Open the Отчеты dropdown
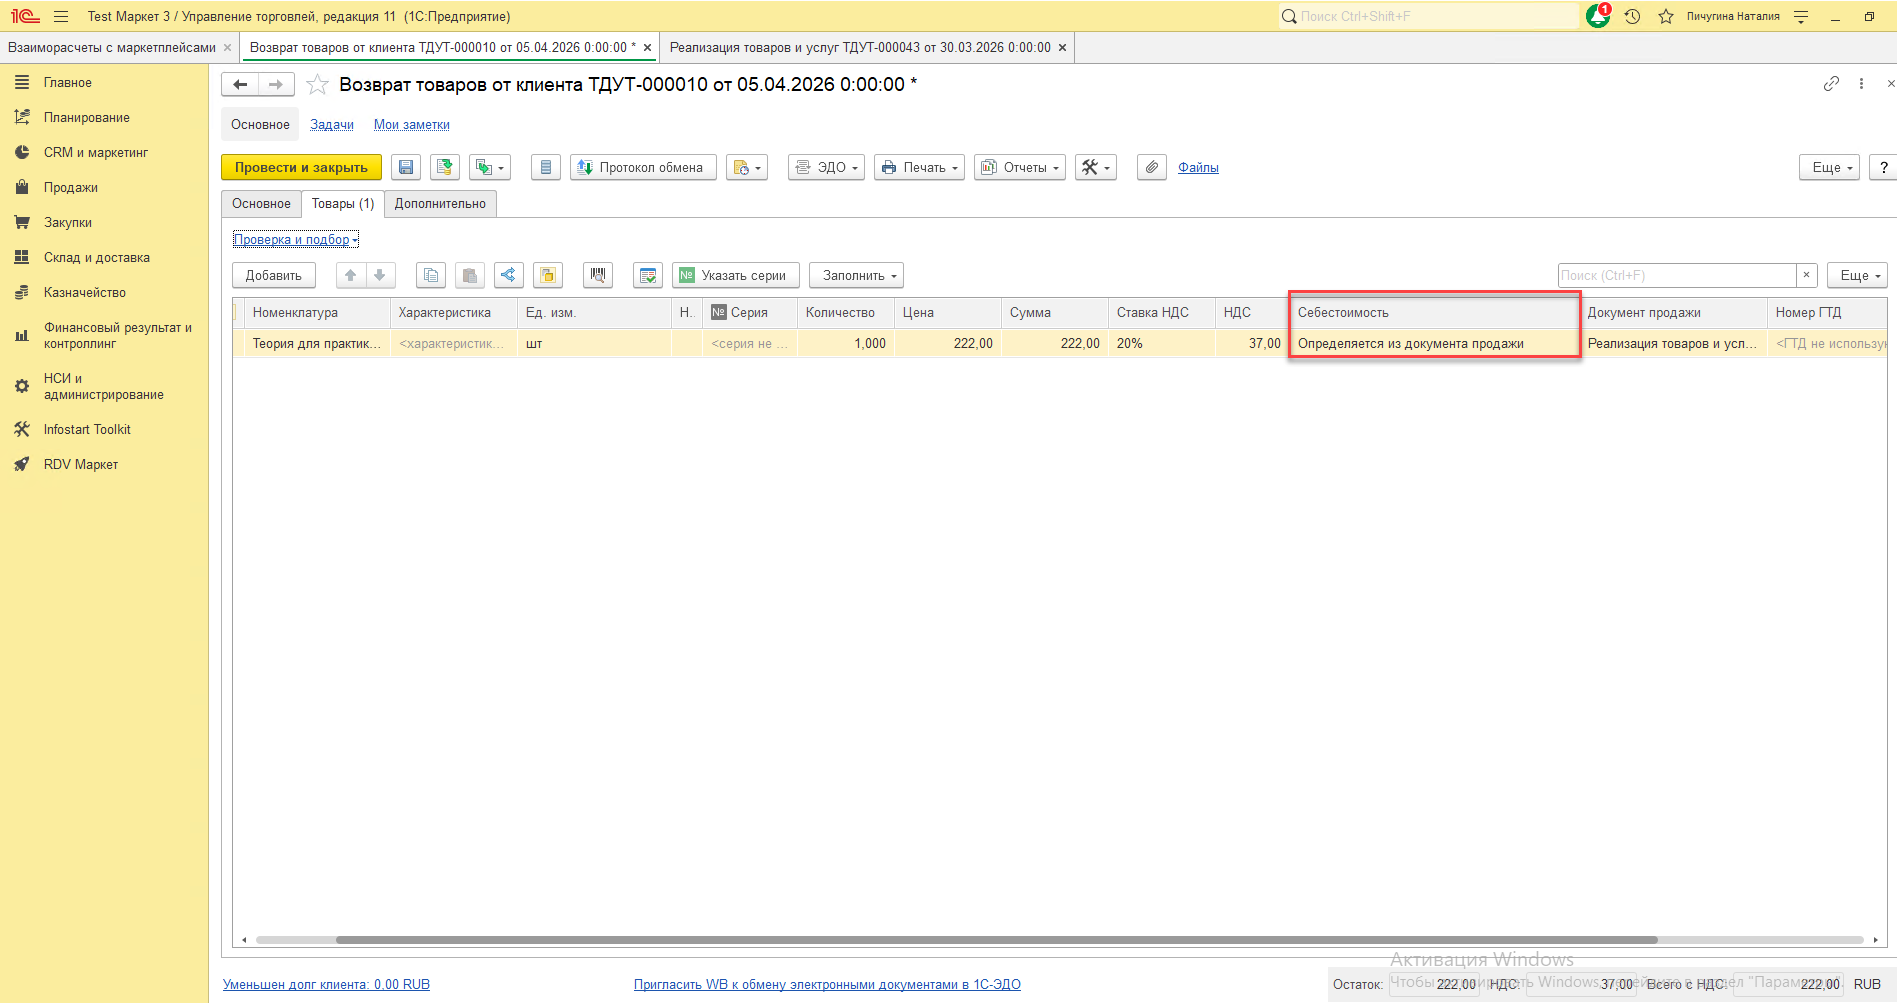The height and width of the screenshot is (1003, 1897). tap(1019, 168)
